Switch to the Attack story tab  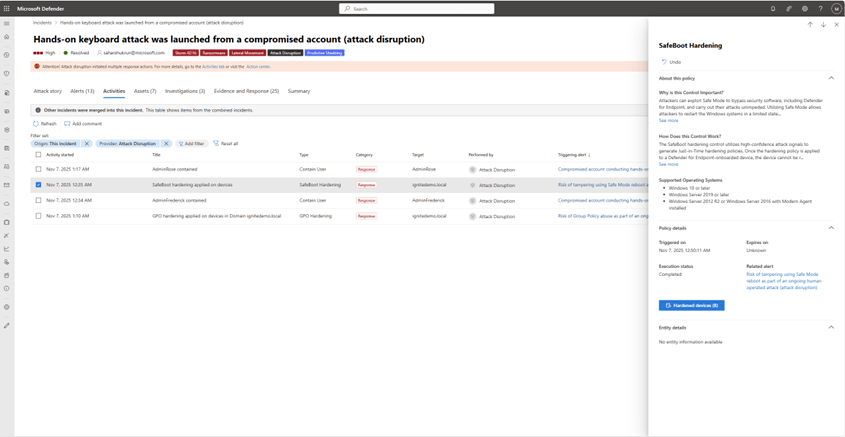(x=47, y=91)
